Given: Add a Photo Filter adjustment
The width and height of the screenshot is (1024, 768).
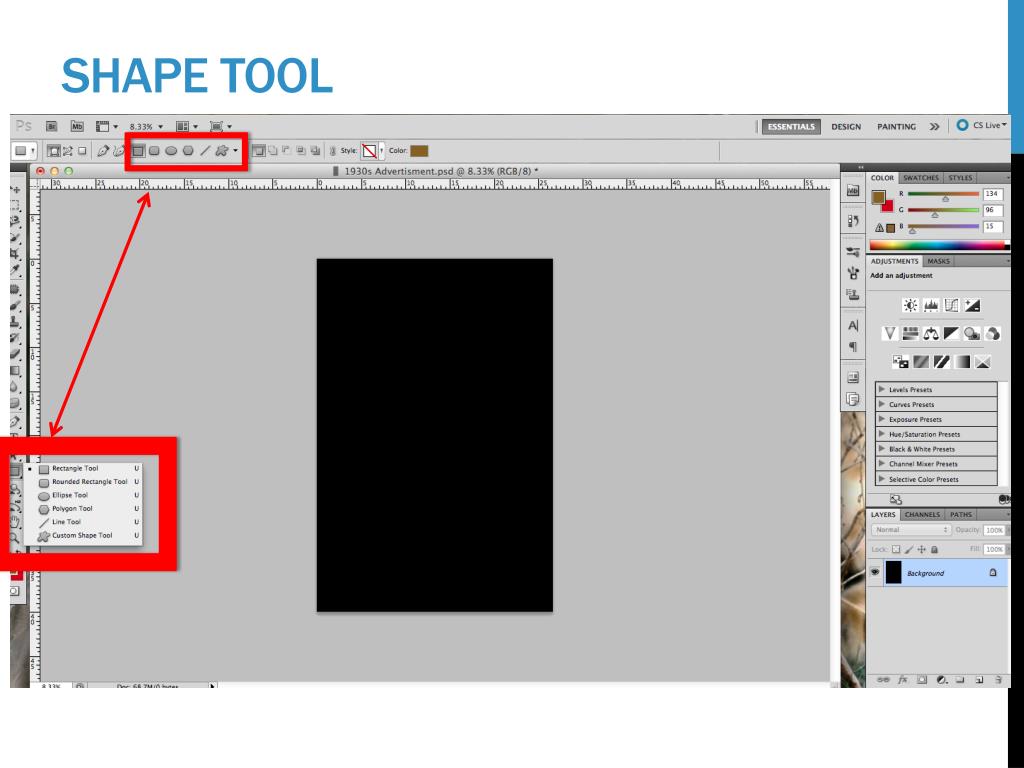Looking at the screenshot, I should 972,334.
